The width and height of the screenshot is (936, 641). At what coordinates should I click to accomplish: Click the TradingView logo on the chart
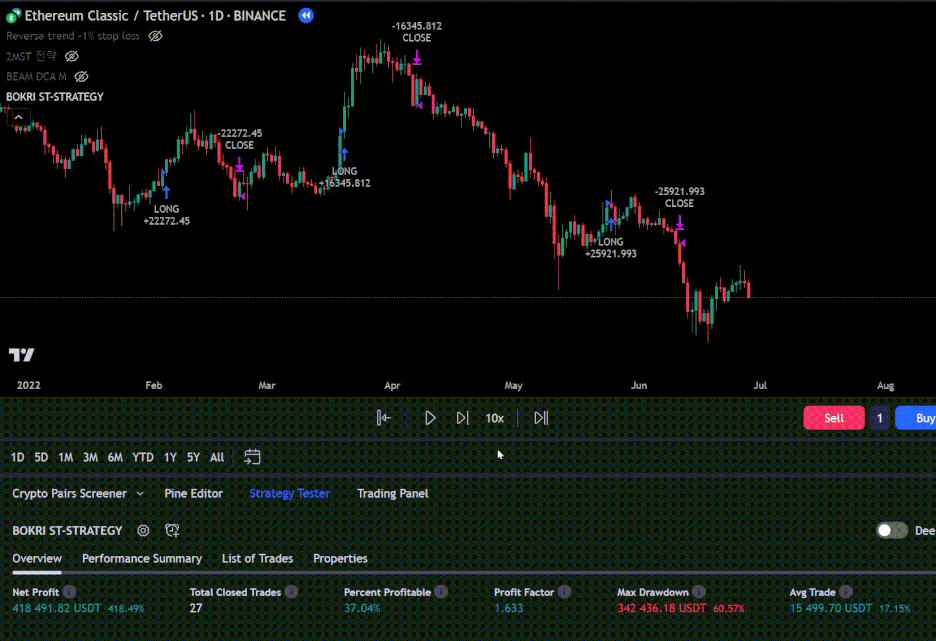21,355
